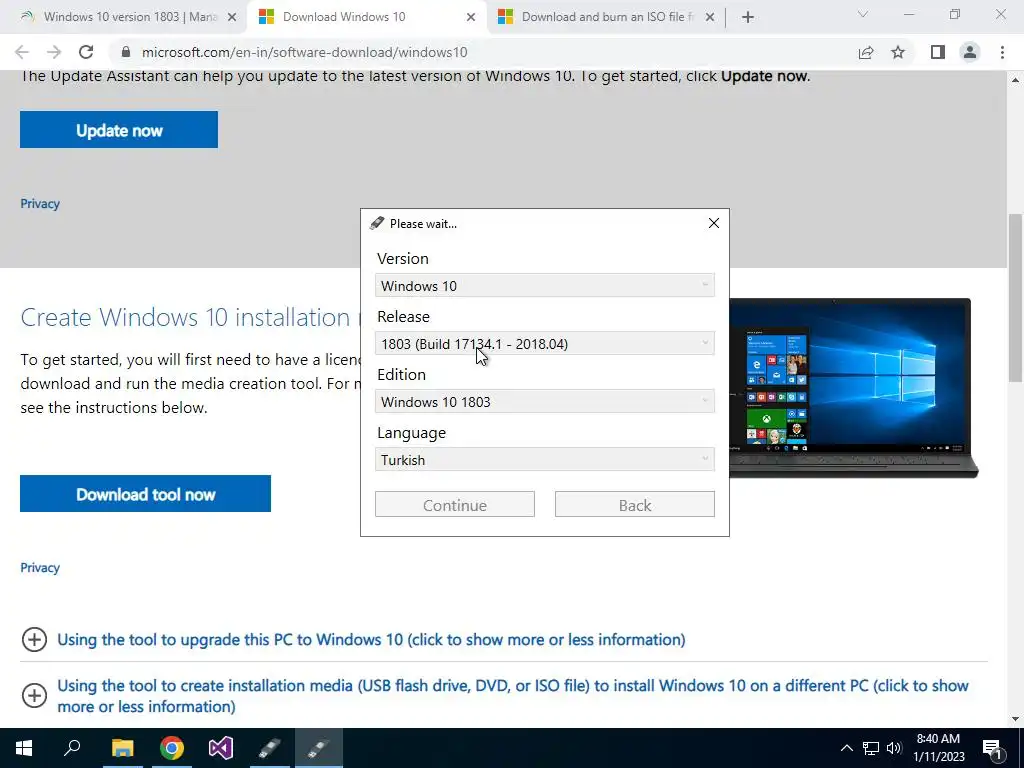The image size is (1024, 768).
Task: Open the Release dropdown showing 1803 build
Action: point(545,344)
